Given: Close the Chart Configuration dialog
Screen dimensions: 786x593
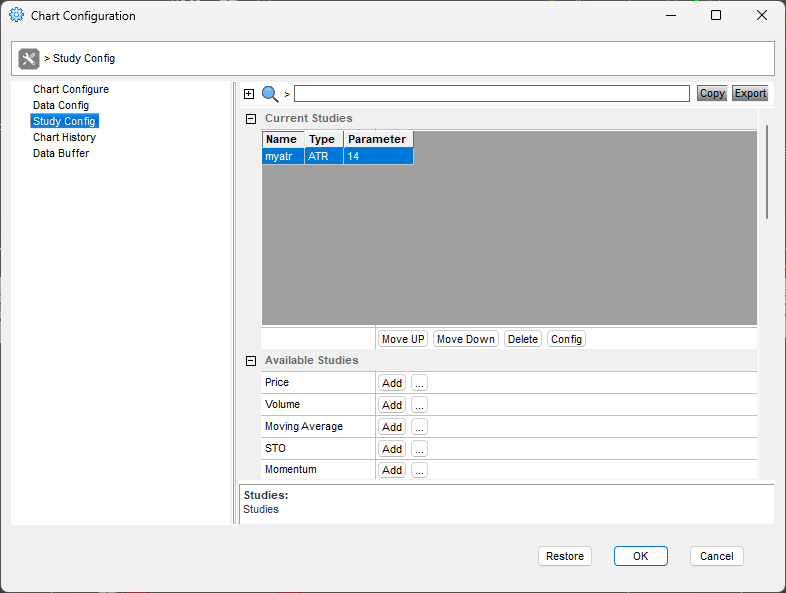Looking at the screenshot, I should tap(761, 16).
